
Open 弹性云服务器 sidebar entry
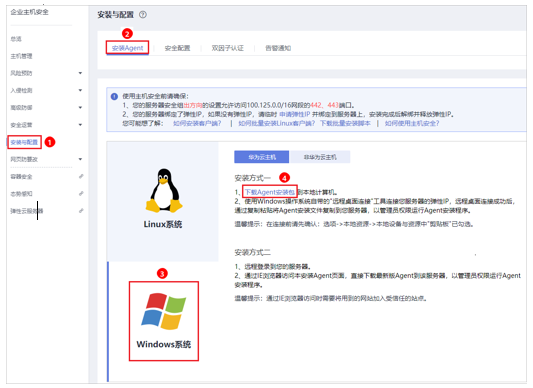(x=27, y=211)
